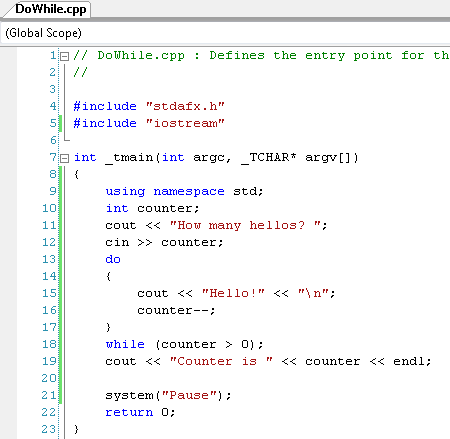Click the "iostream" include string

click(185, 123)
